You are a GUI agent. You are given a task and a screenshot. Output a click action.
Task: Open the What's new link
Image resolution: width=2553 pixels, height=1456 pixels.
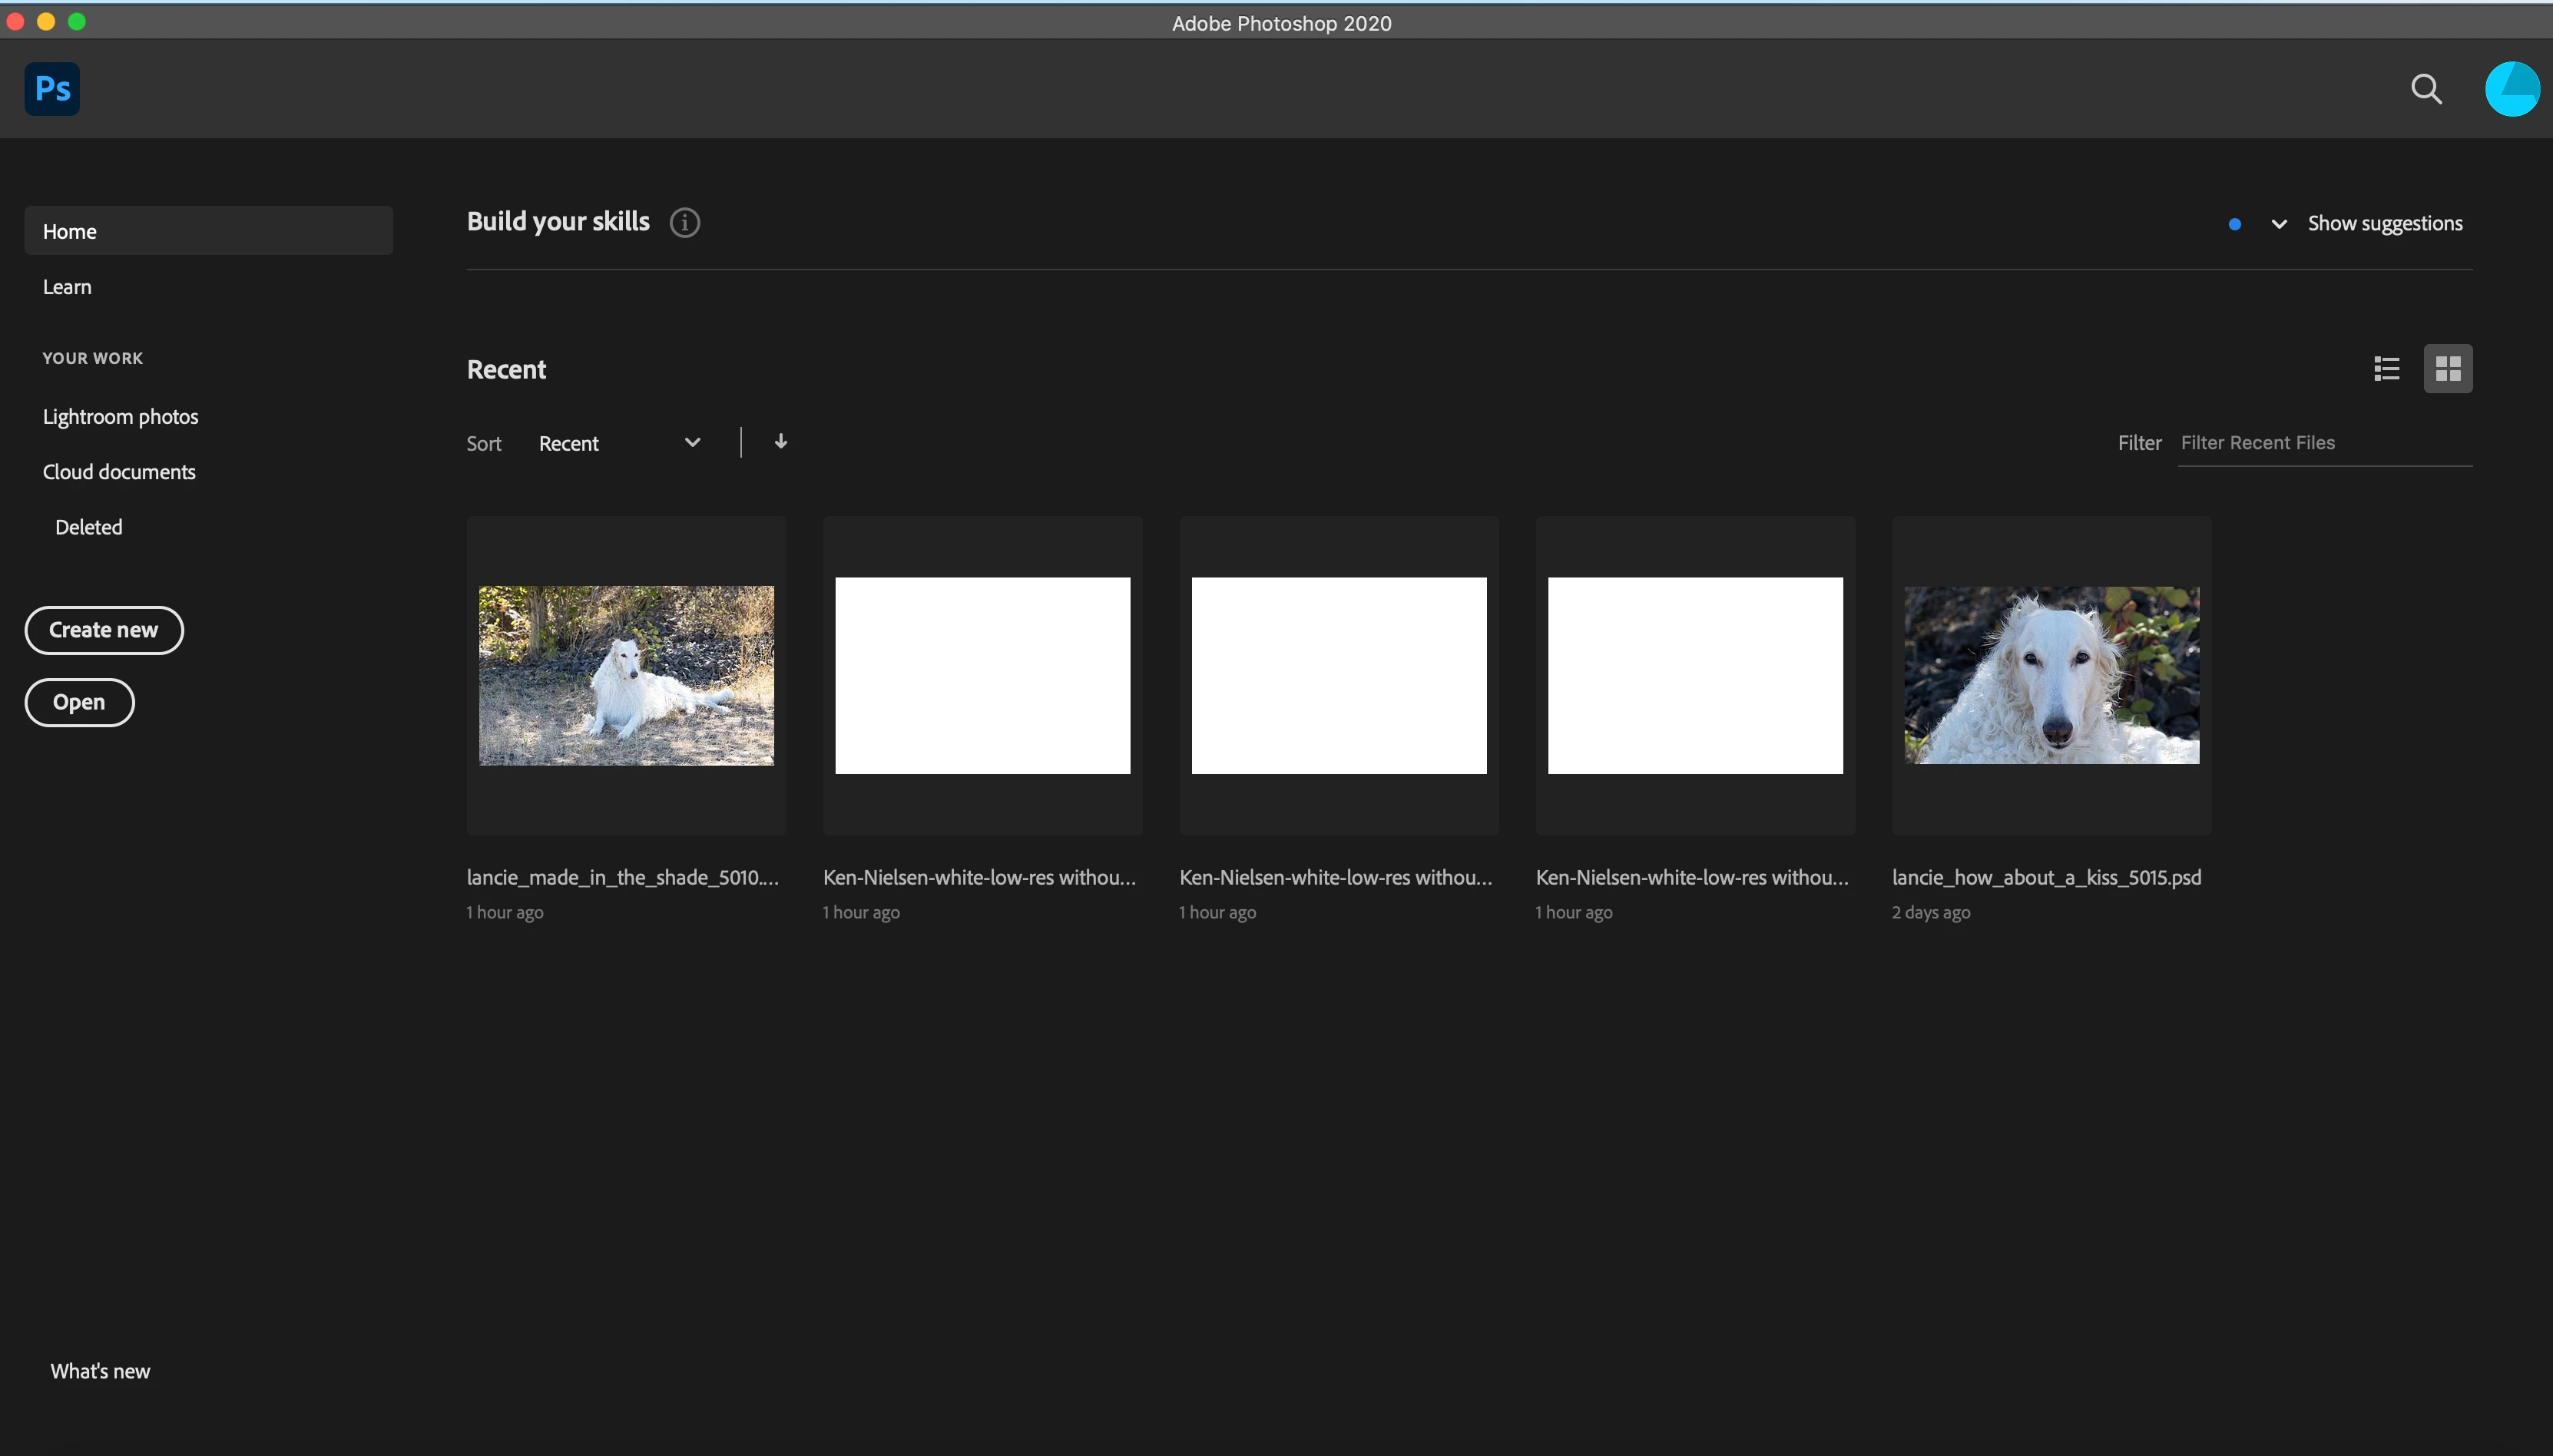click(100, 1371)
